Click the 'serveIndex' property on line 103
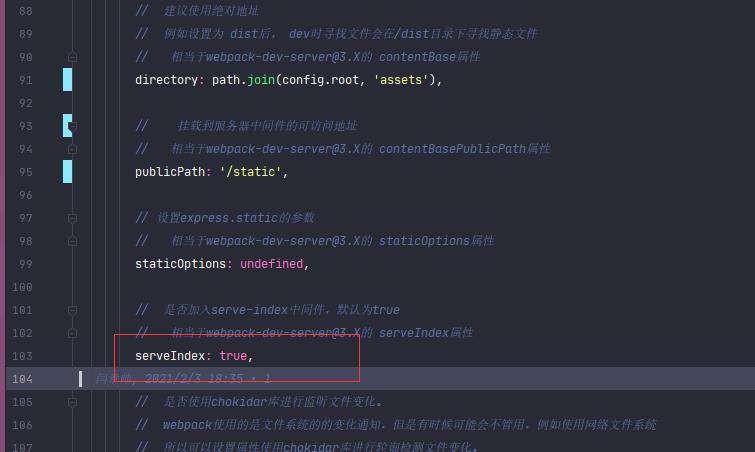The height and width of the screenshot is (452, 755). tap(170, 356)
